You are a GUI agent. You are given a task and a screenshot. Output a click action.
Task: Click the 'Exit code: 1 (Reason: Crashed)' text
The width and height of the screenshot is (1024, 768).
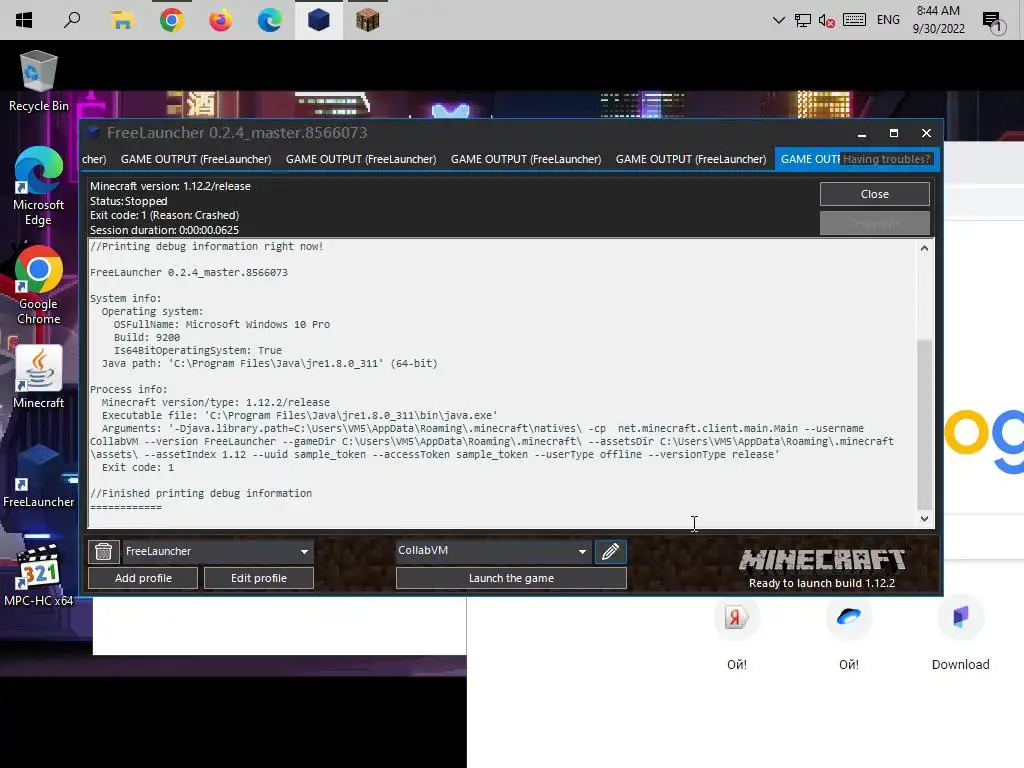point(165,216)
